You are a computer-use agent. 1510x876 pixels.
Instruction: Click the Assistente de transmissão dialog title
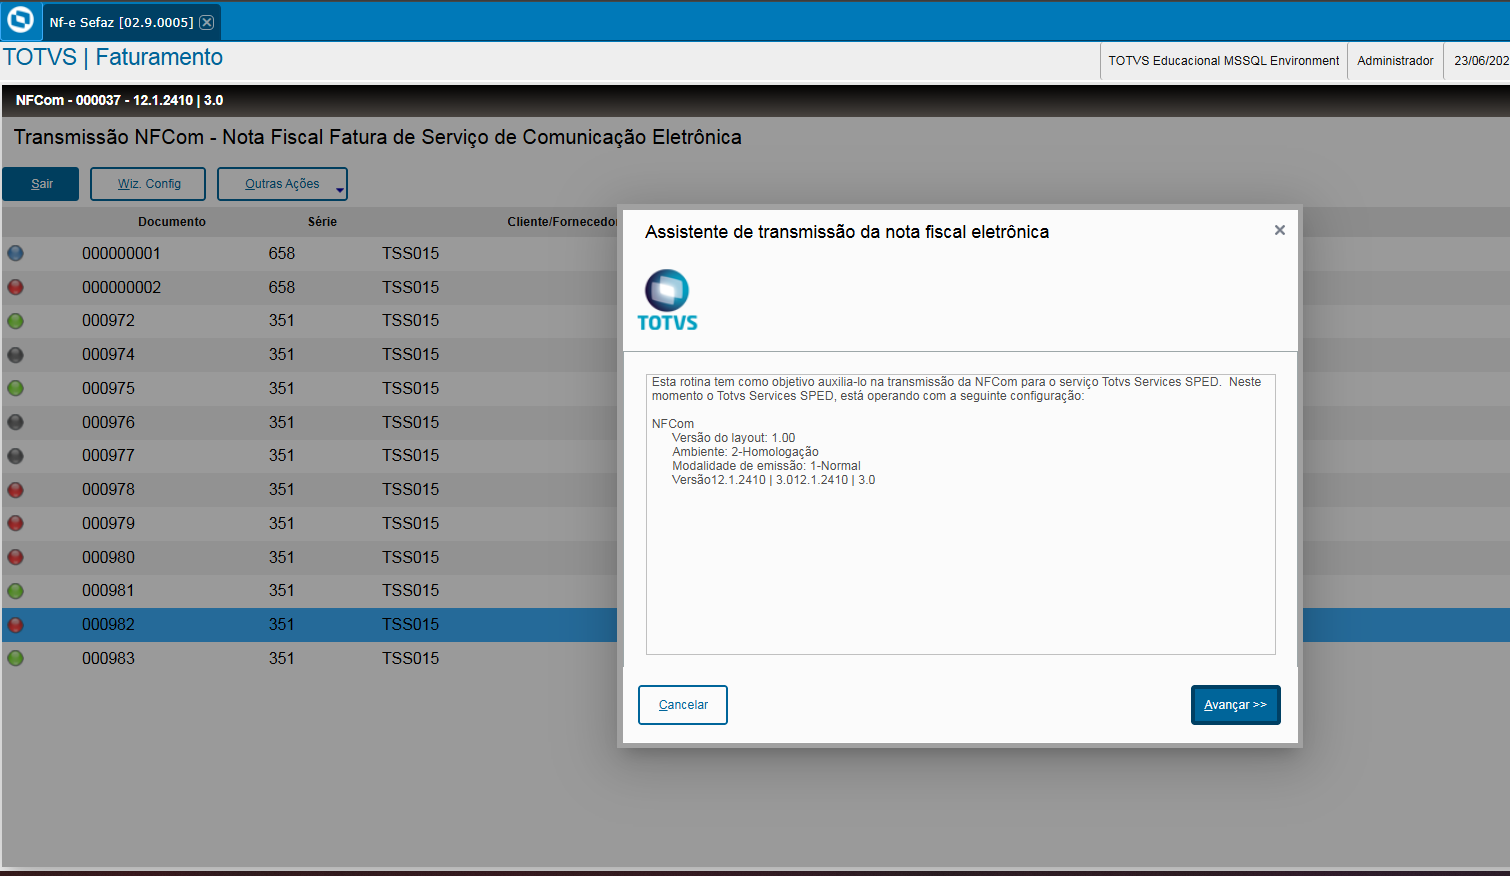pyautogui.click(x=847, y=232)
